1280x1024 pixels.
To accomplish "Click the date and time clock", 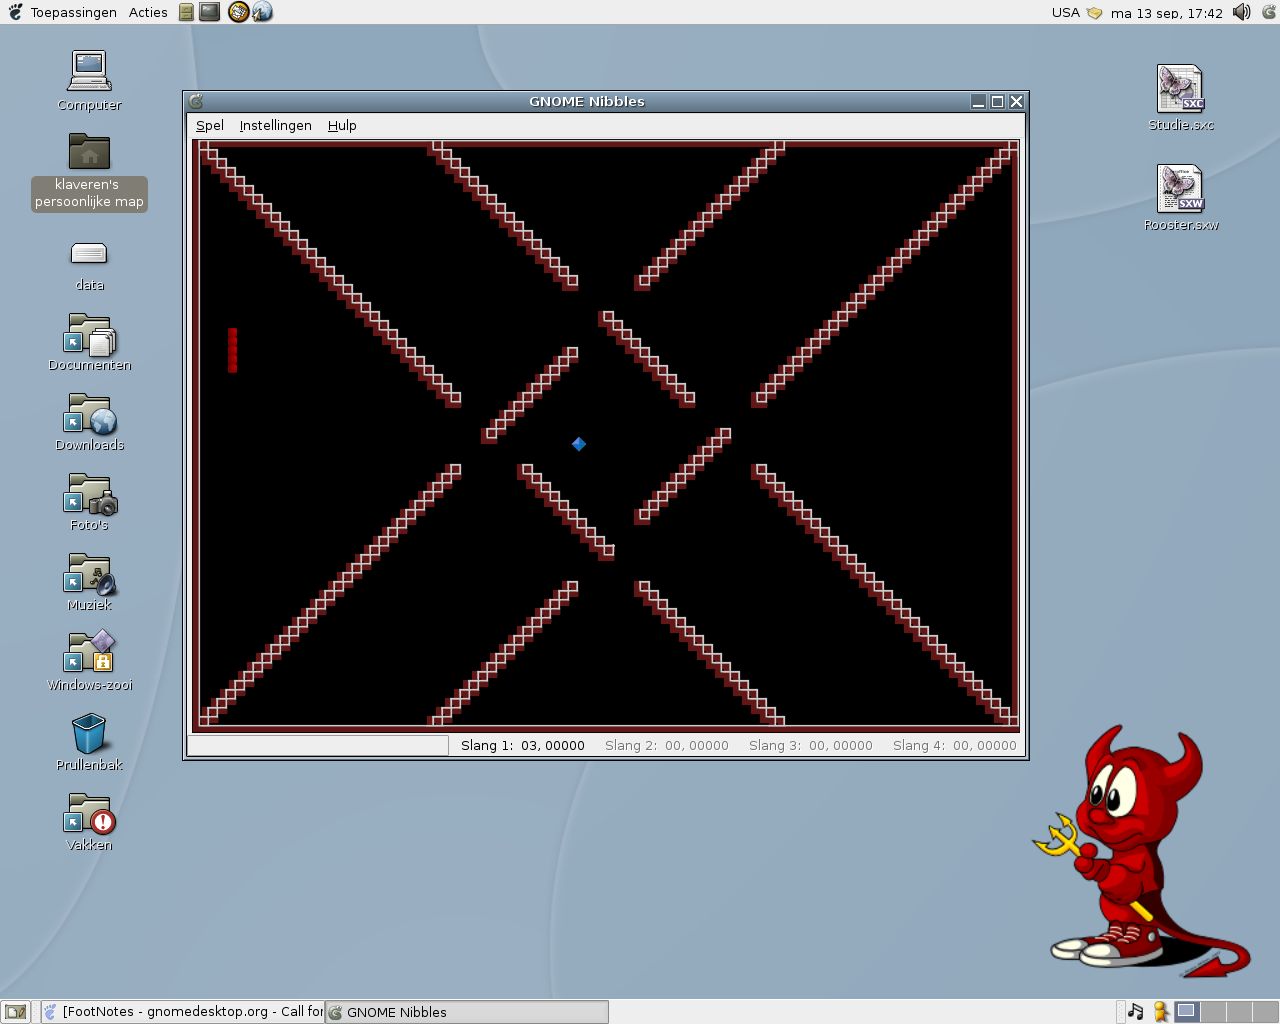I will coord(1166,13).
